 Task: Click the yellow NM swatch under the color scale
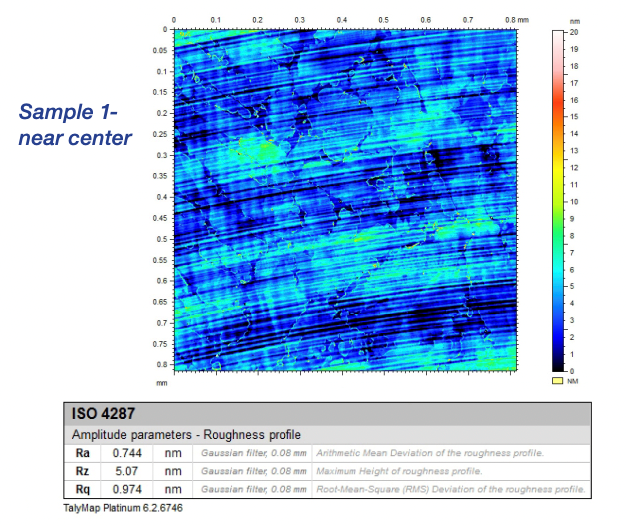click(x=559, y=381)
